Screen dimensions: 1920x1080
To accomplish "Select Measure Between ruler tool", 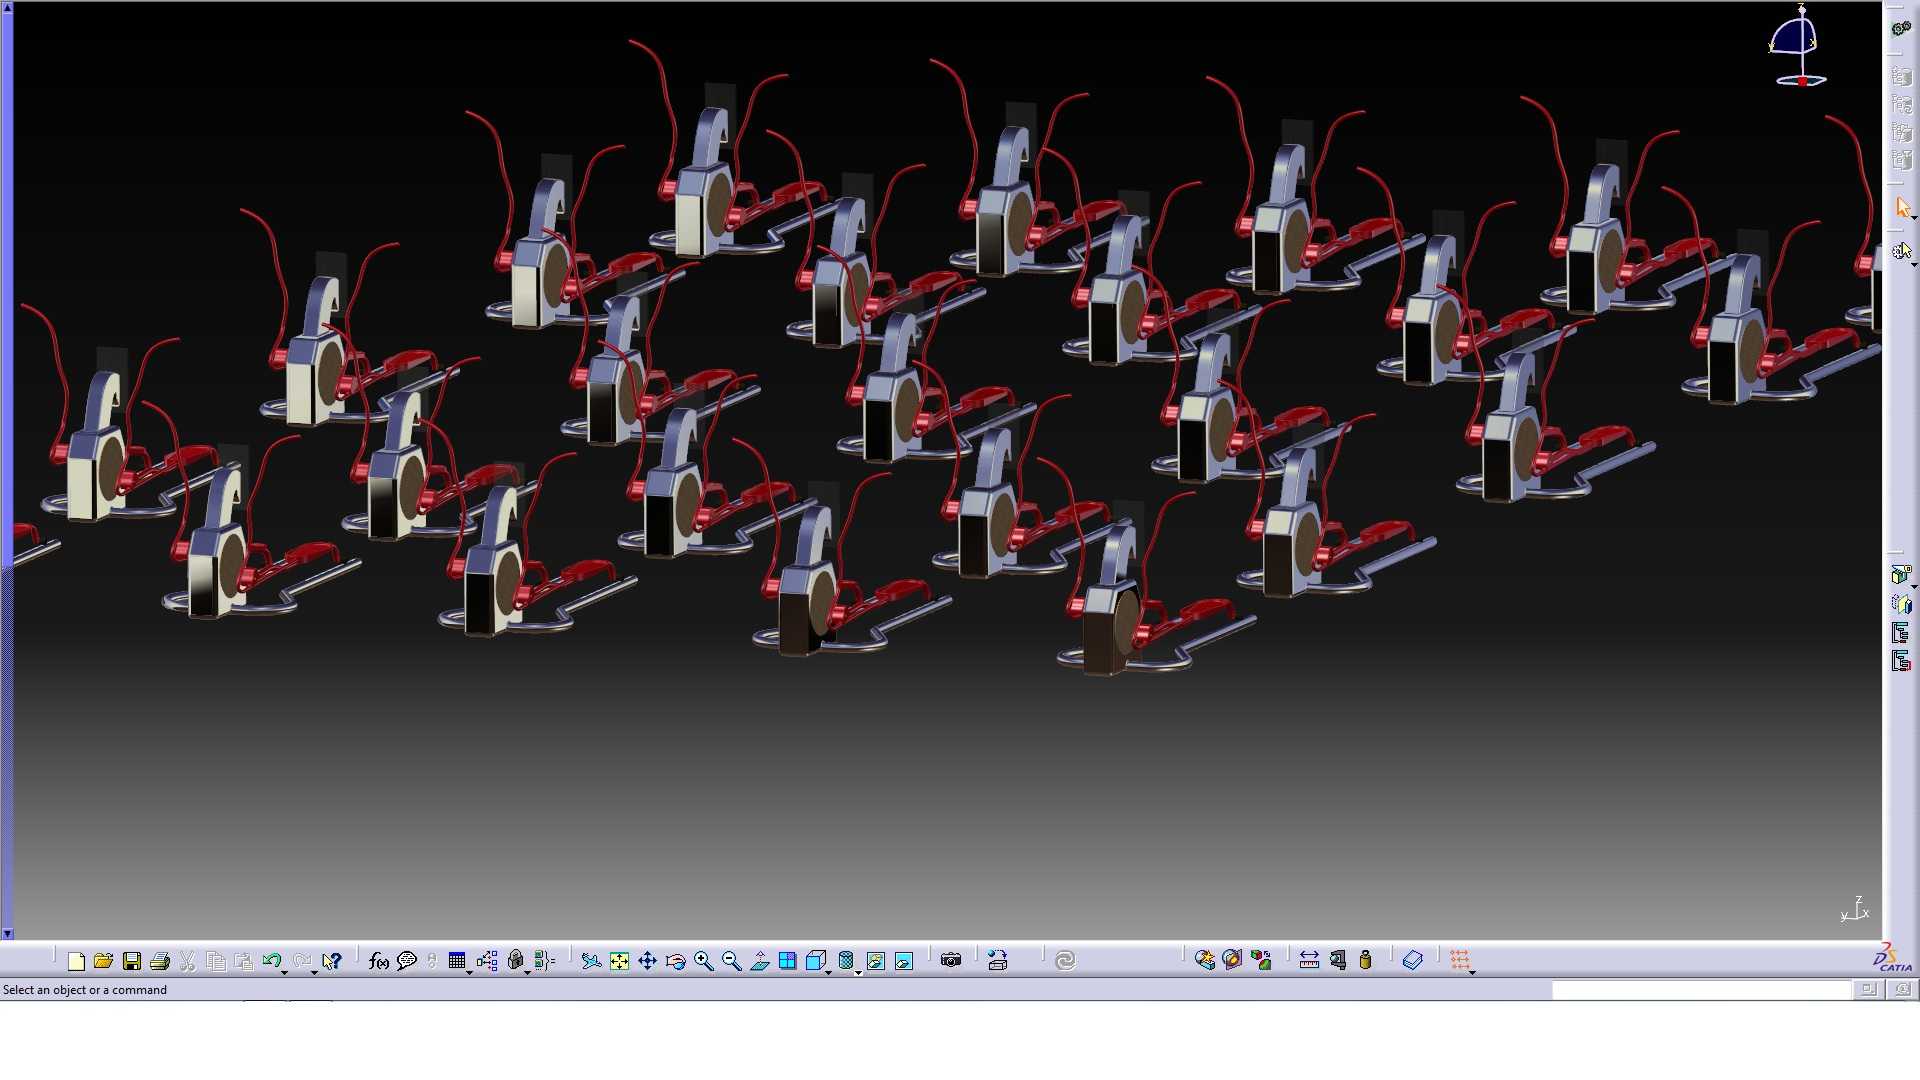I will click(x=1309, y=961).
